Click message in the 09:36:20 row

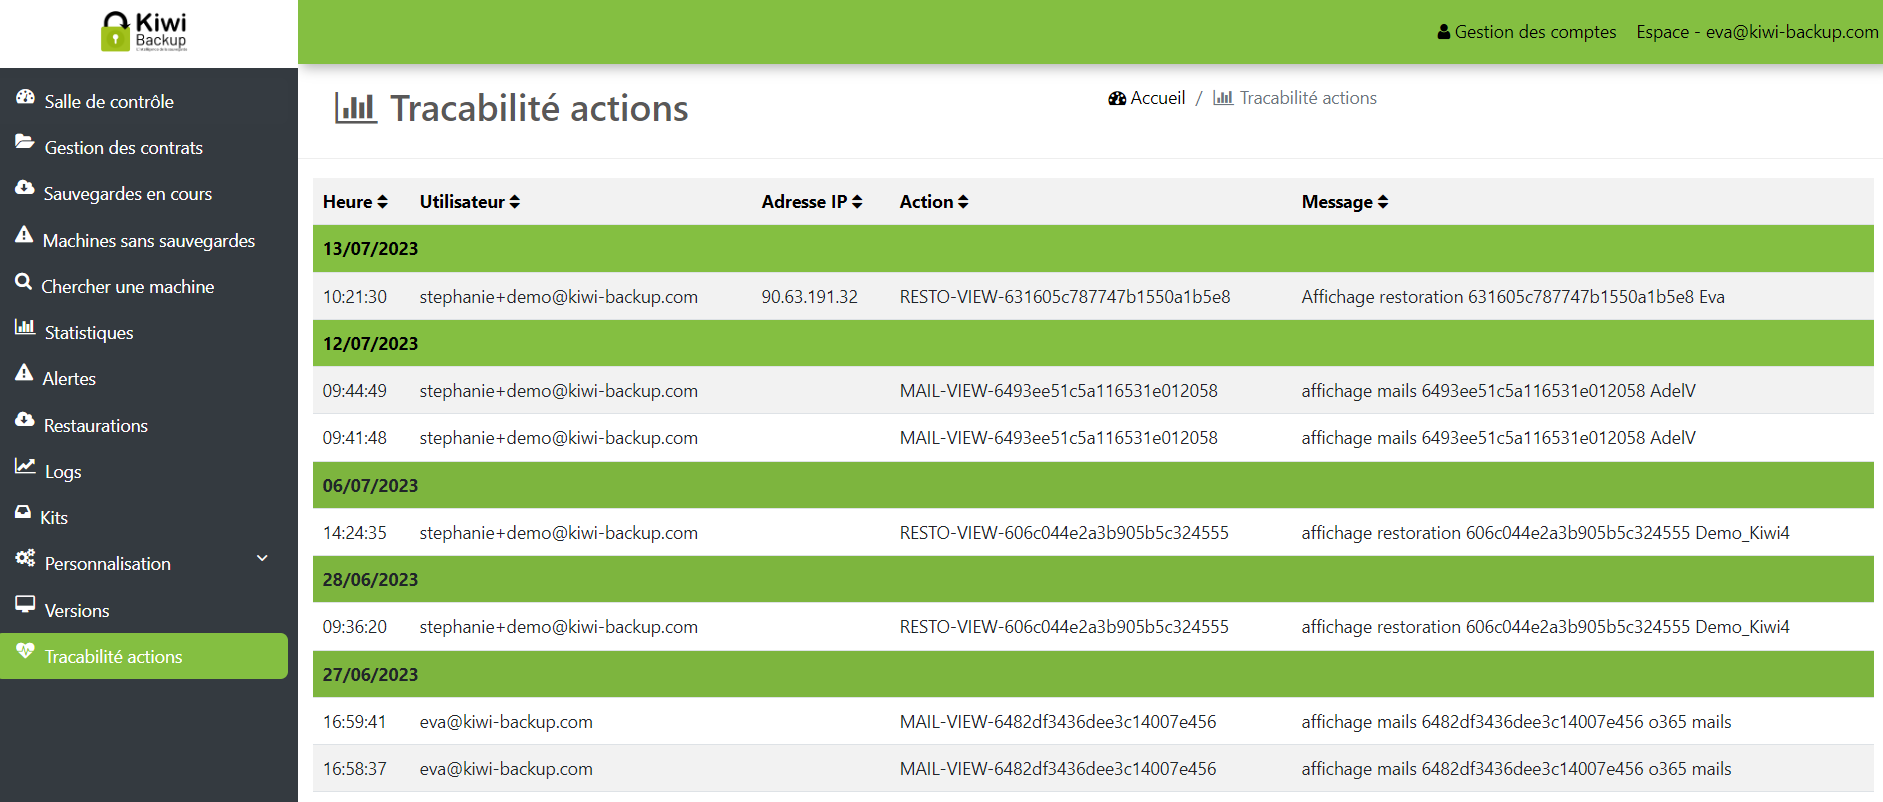1545,627
